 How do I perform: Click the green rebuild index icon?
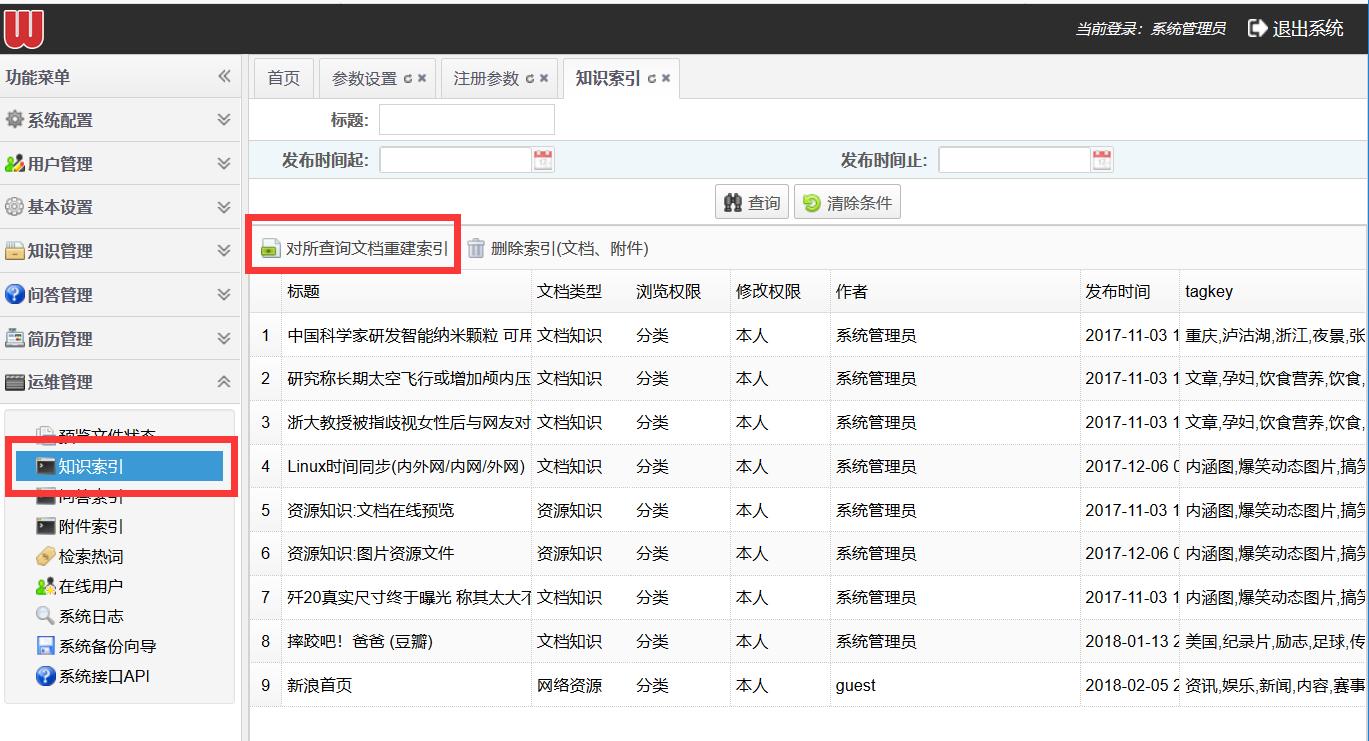point(270,249)
